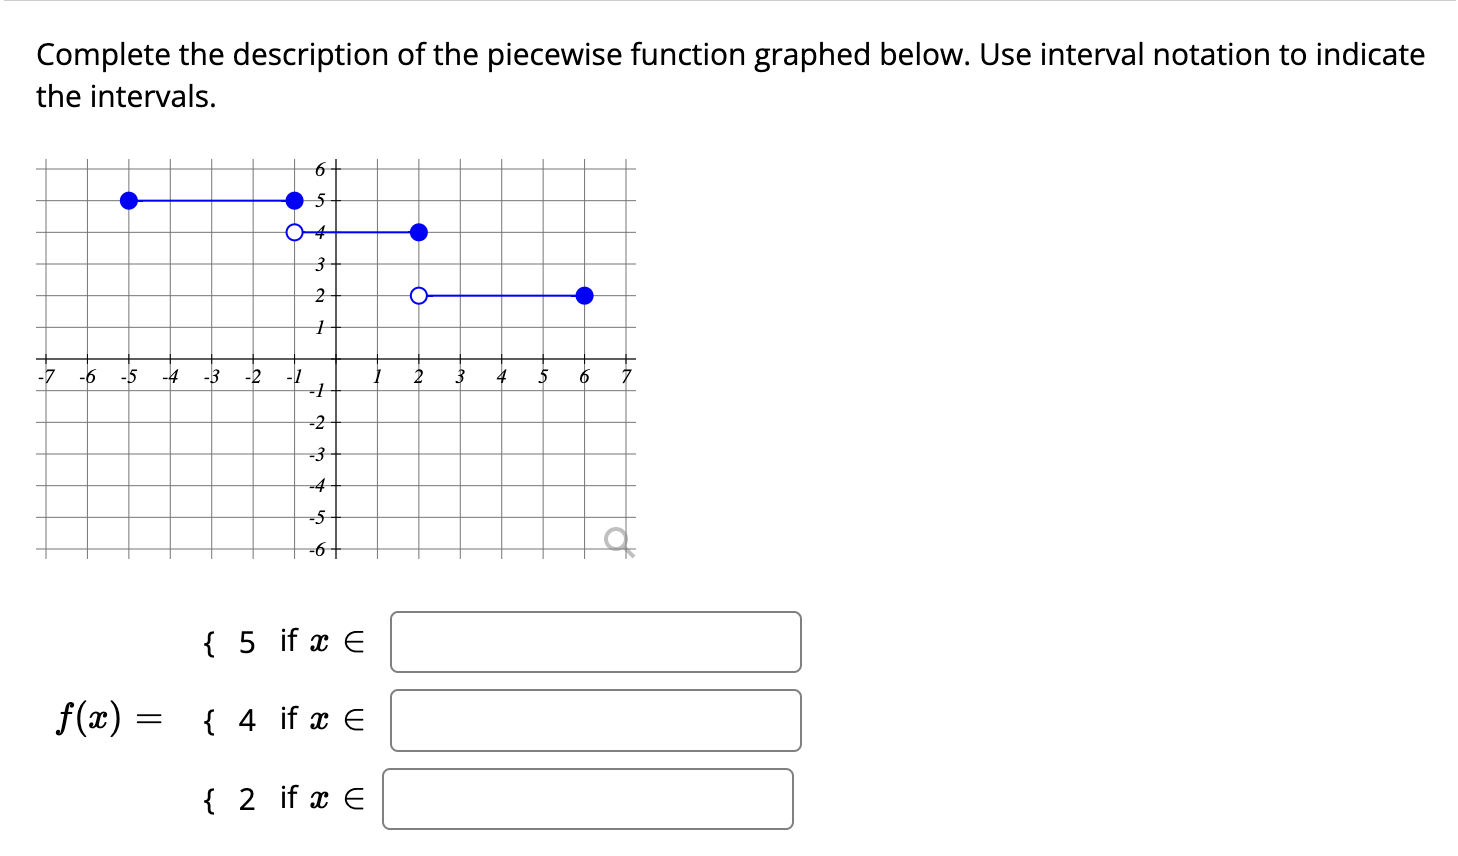The image size is (1458, 856).
Task: Click the origin of the graph grid
Action: pos(335,360)
